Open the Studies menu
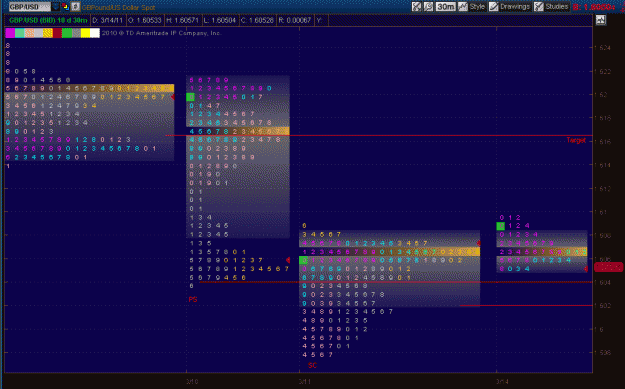 point(552,7)
